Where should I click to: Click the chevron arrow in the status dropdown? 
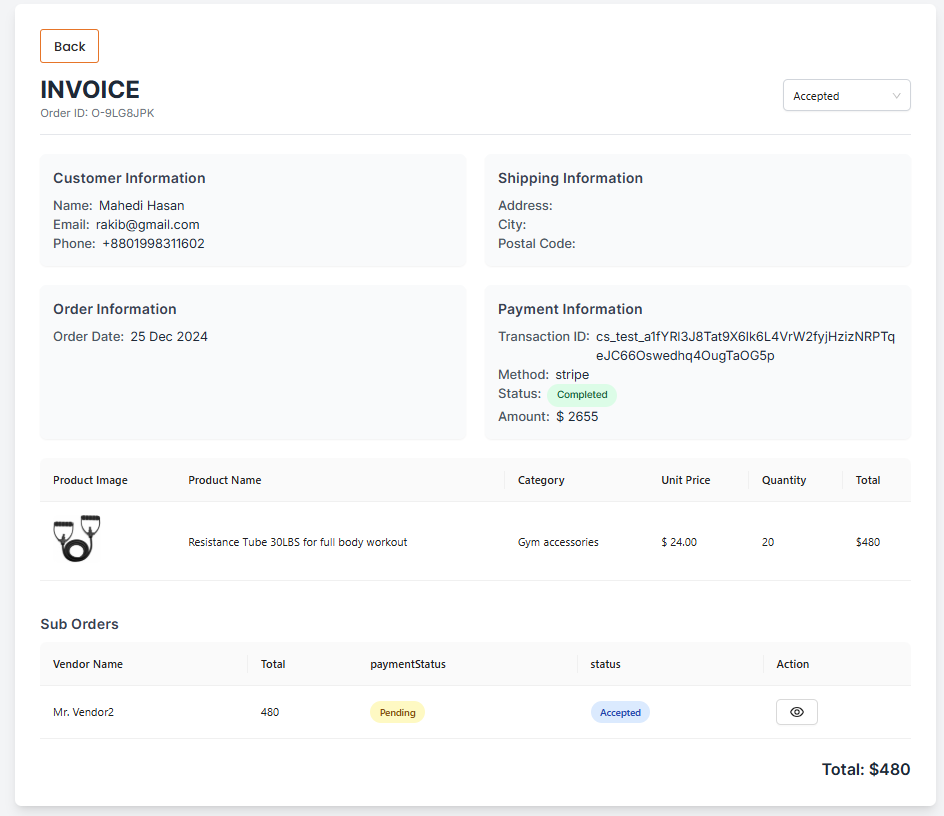(896, 96)
